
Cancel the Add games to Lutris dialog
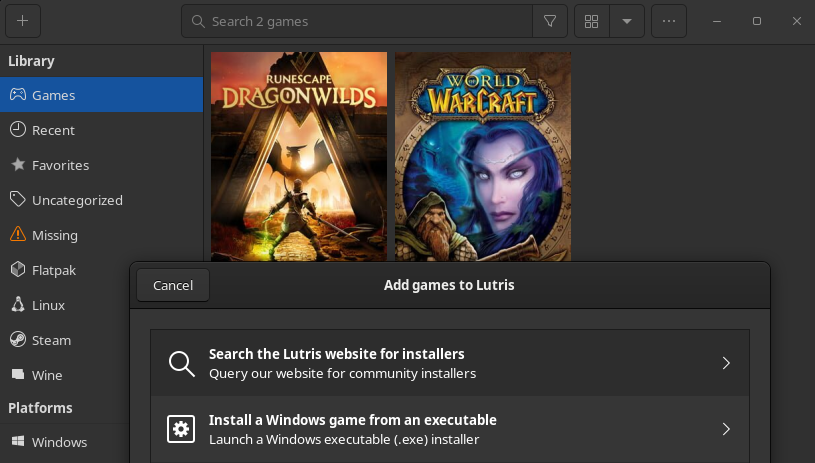click(173, 285)
